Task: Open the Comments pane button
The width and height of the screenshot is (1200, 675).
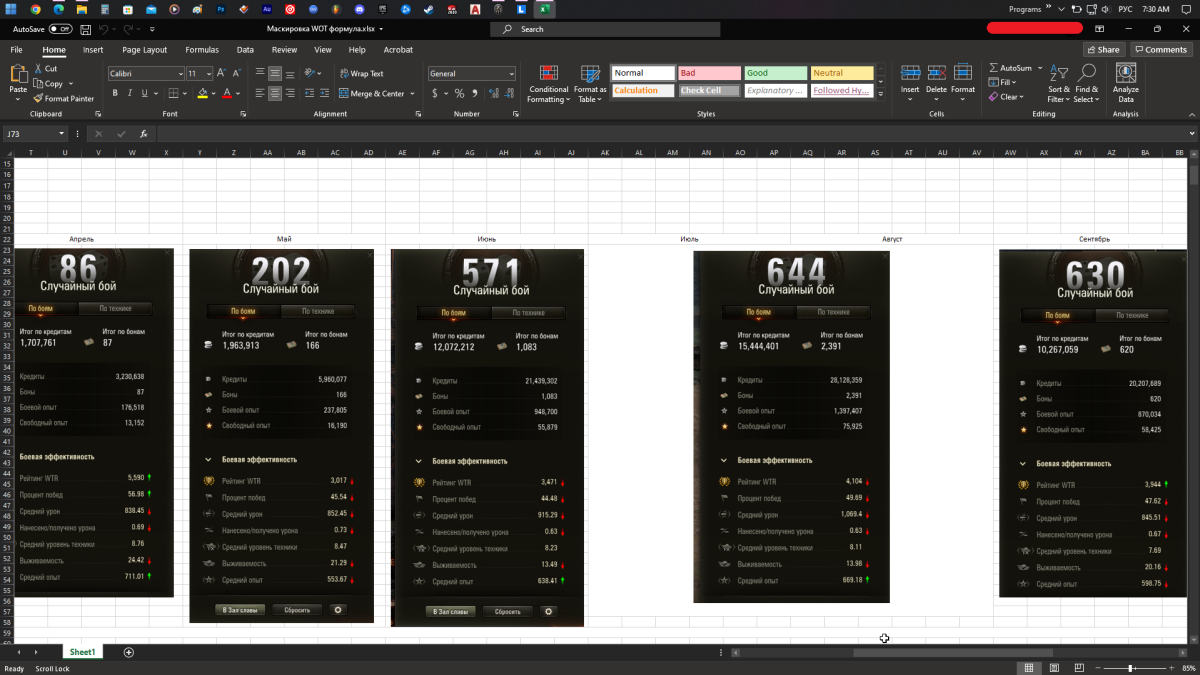Action: pos(1160,49)
